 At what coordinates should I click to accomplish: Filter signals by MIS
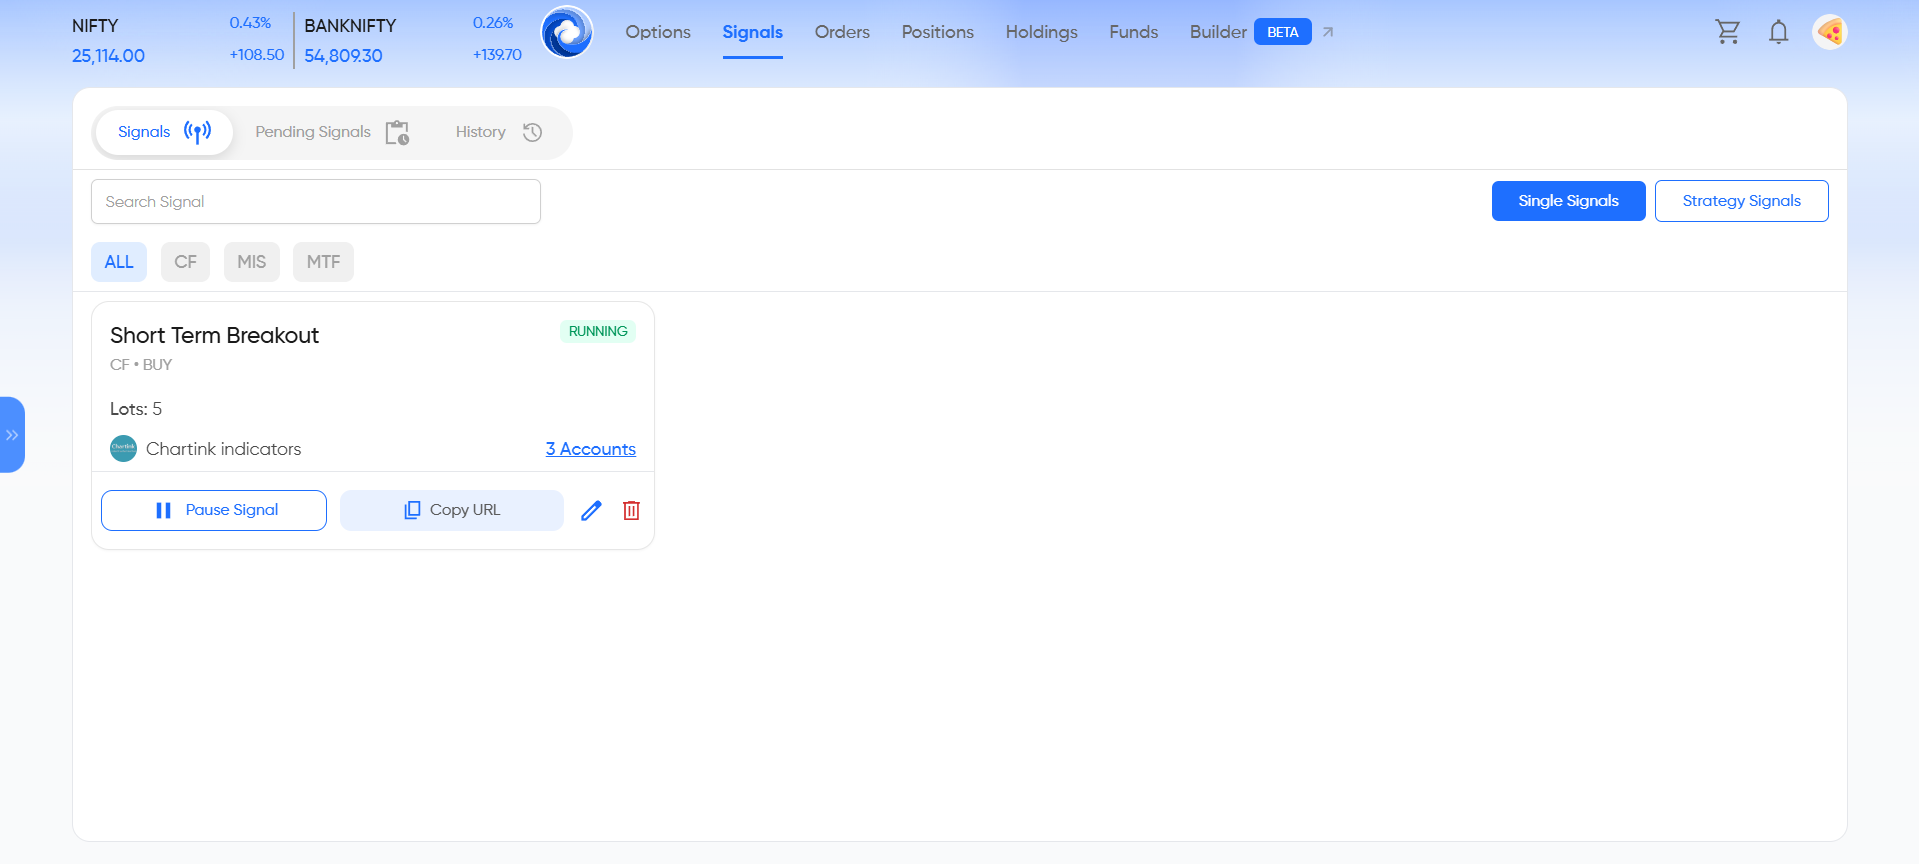[x=251, y=262]
